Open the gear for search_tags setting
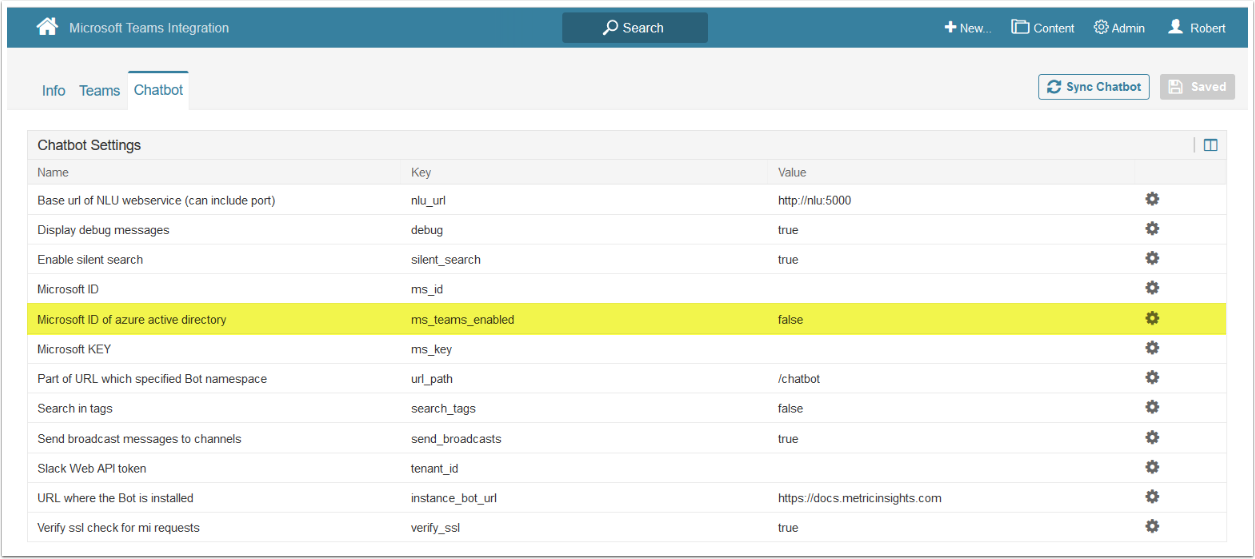This screenshot has height=559, width=1255. click(x=1152, y=407)
